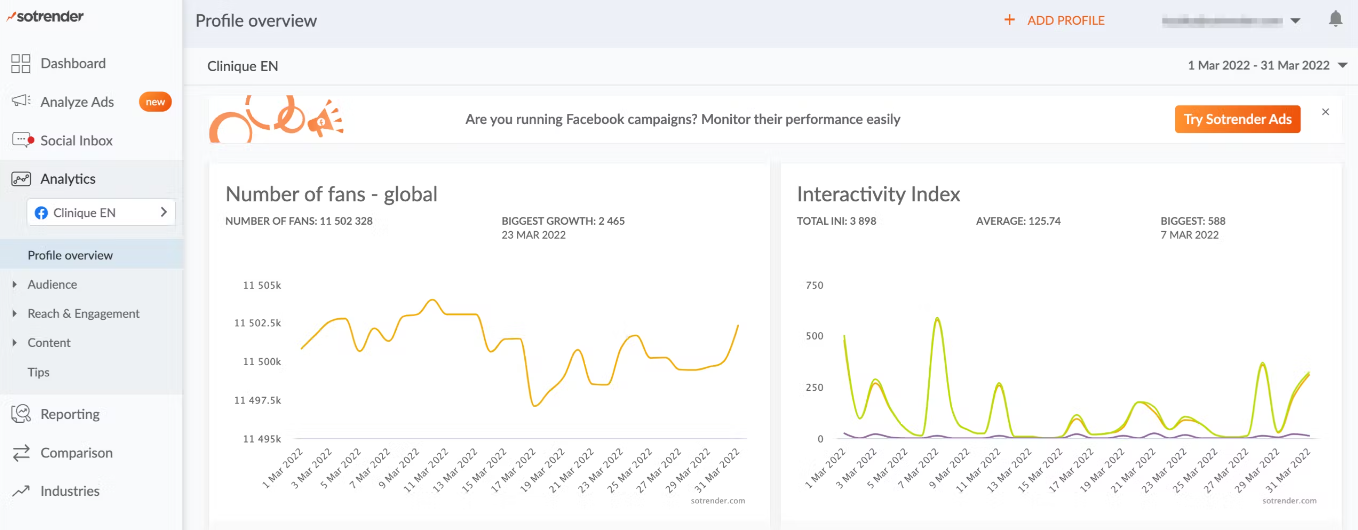Click the Dashboard grid icon
Screen dimensions: 1358x530
pyautogui.click(x=21, y=64)
